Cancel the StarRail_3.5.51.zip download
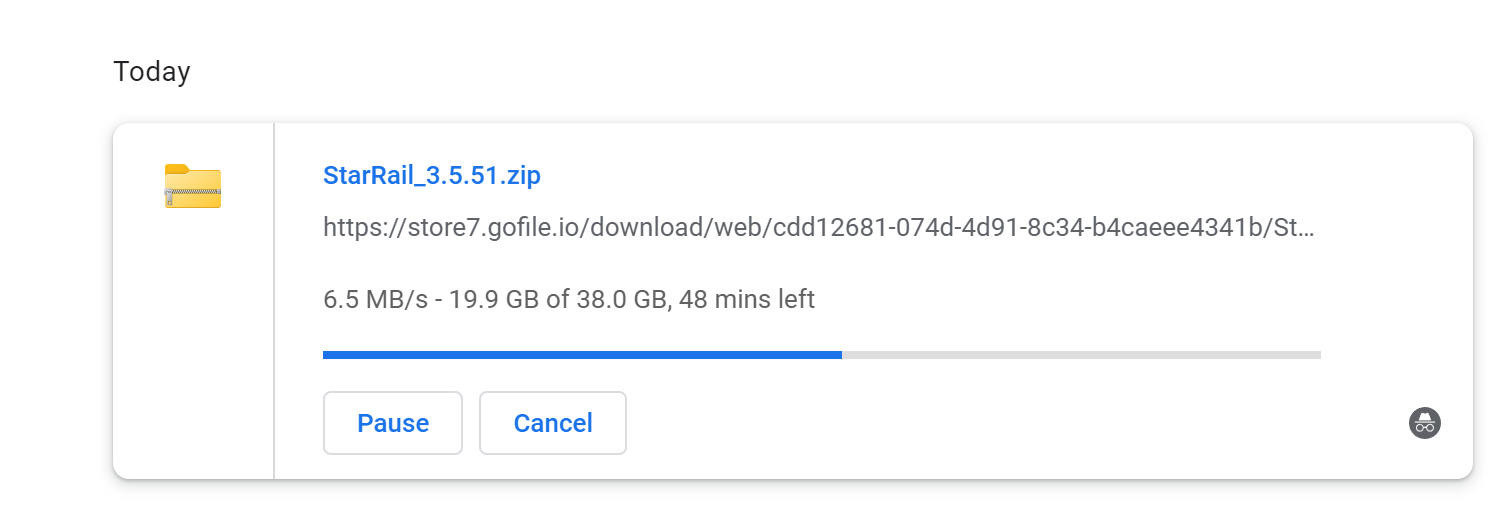The height and width of the screenshot is (522, 1504). coord(553,423)
